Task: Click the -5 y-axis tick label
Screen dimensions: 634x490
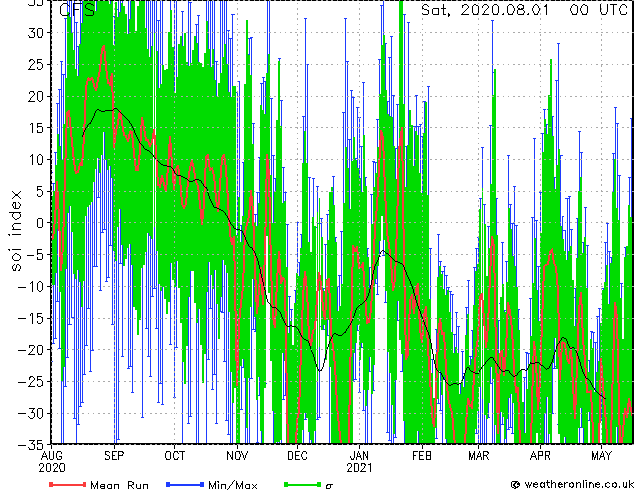Action: 35,255
